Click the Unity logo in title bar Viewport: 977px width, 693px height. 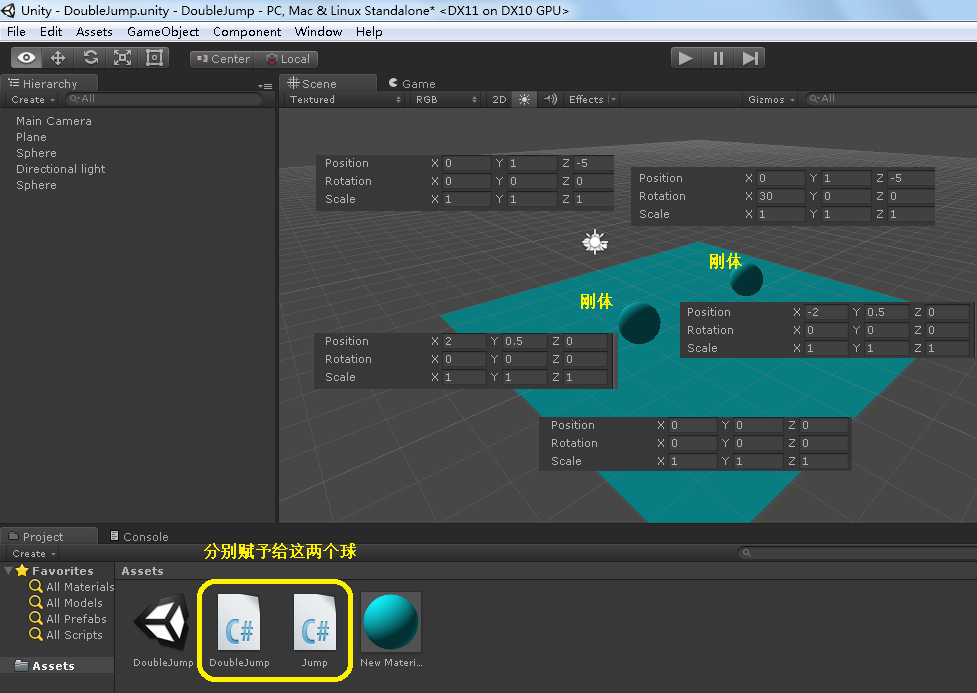tap(9, 10)
